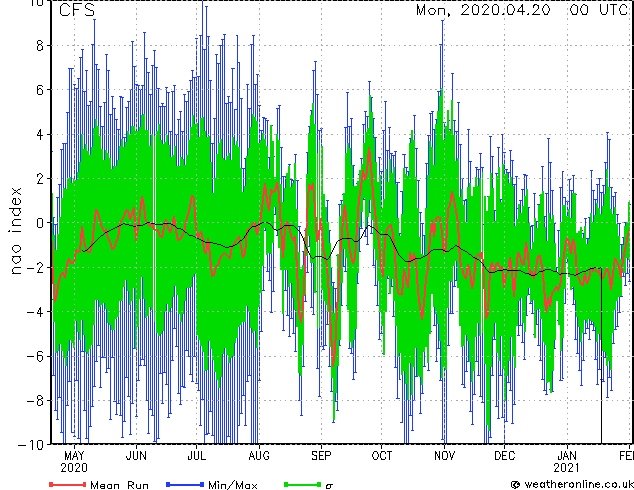Click the AUG month label
634x490 pixels.
pos(259,456)
